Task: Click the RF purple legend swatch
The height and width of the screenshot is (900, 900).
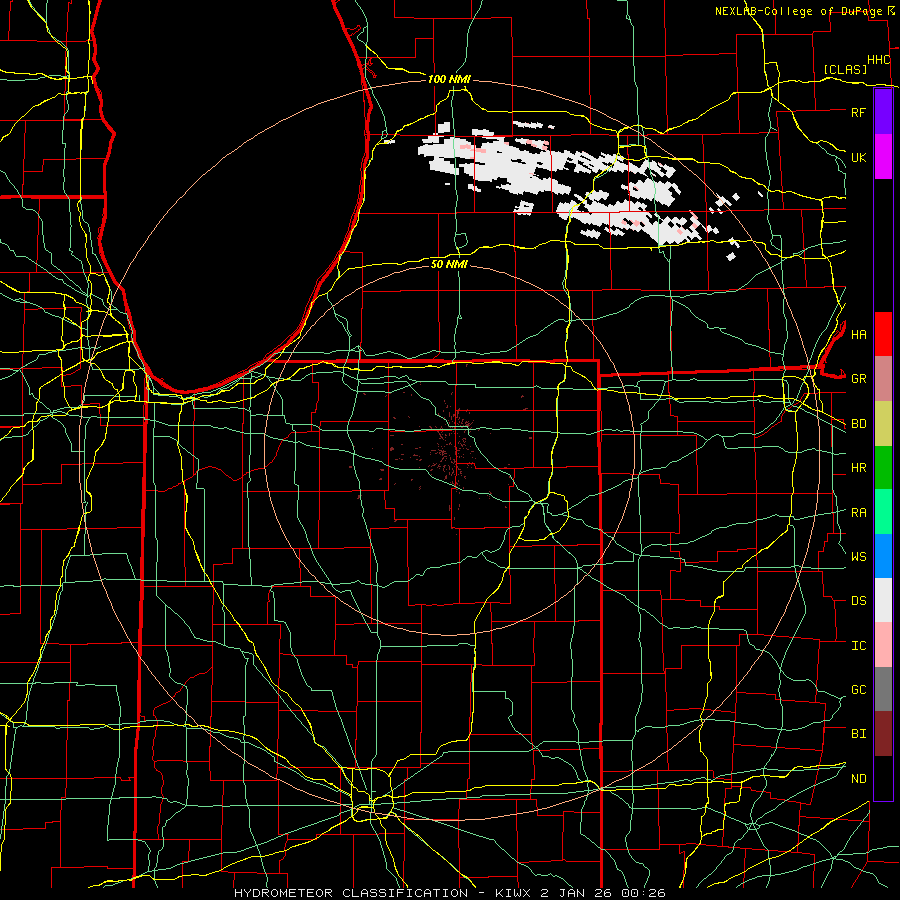Action: point(883,112)
